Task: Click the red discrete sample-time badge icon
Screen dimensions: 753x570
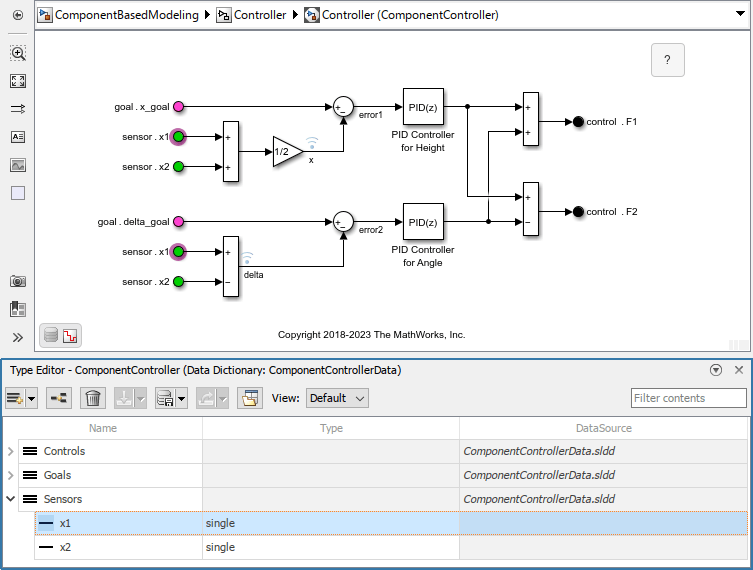Action: tap(70, 335)
